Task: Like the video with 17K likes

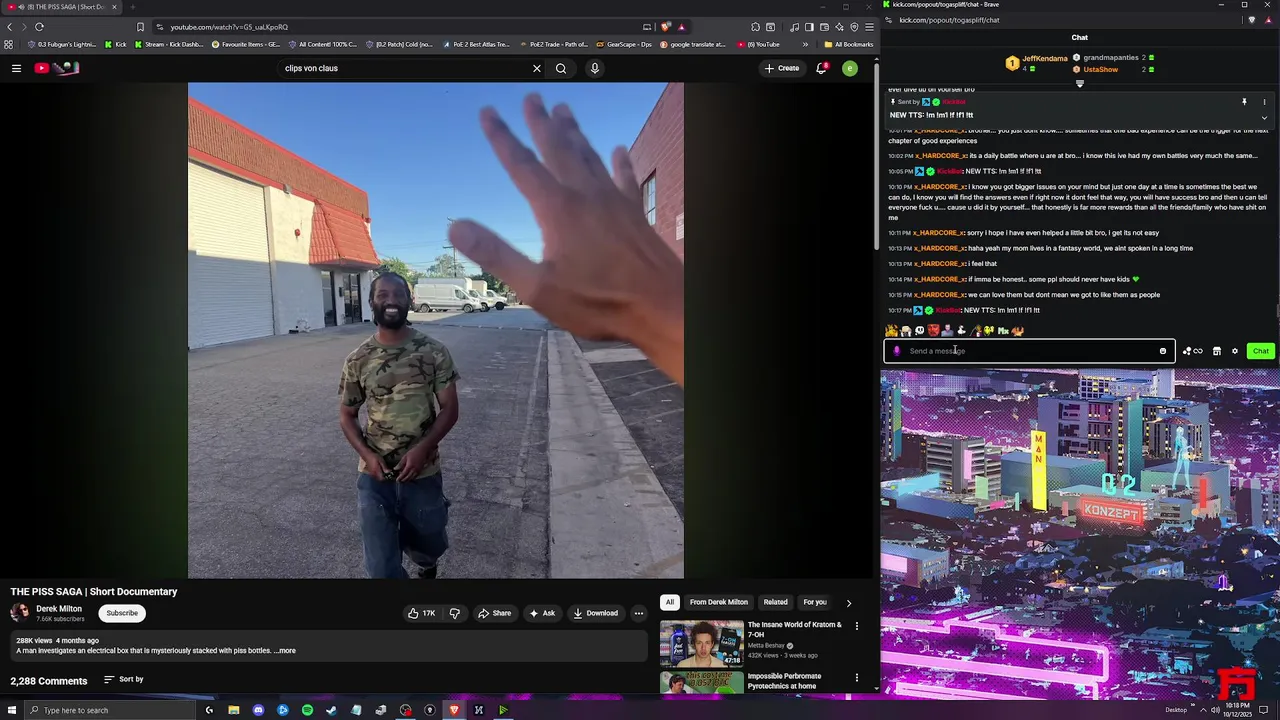Action: [x=421, y=613]
